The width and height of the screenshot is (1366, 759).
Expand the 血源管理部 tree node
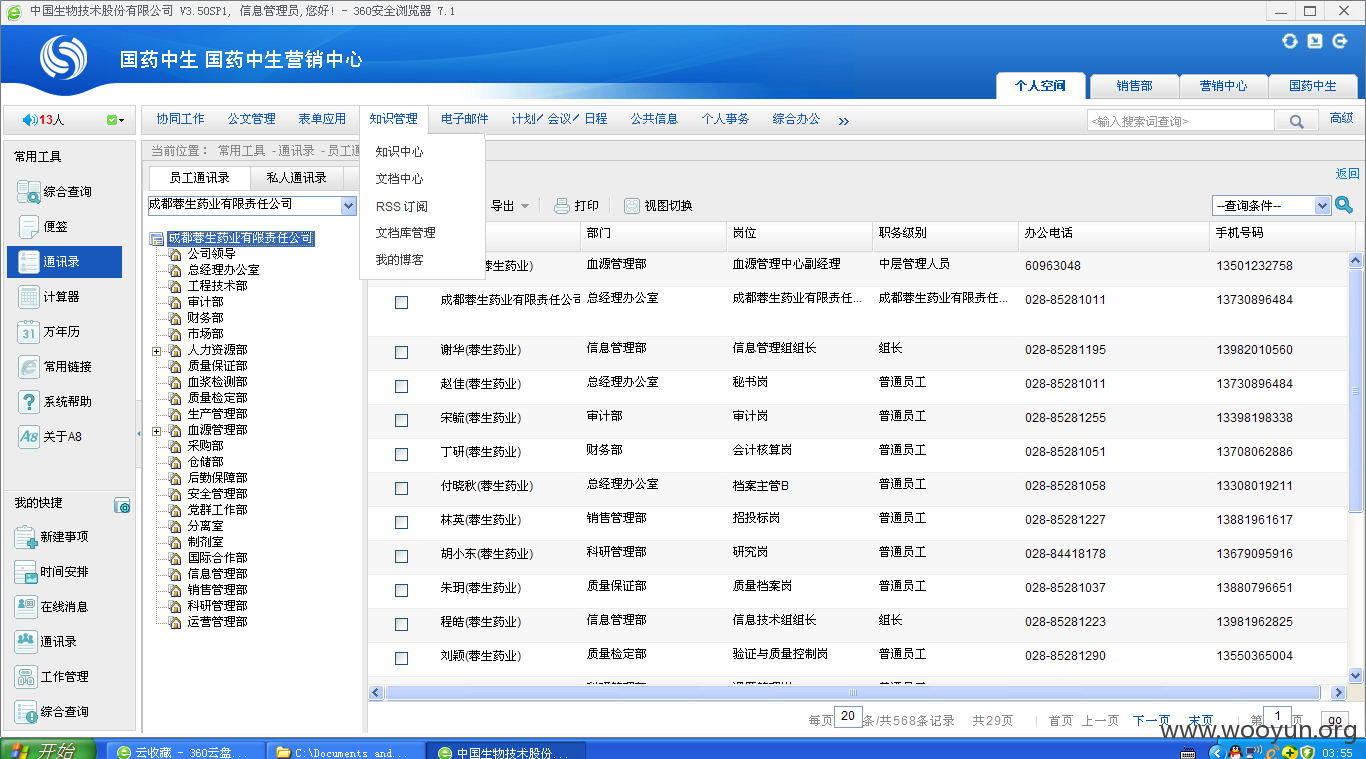tap(156, 431)
